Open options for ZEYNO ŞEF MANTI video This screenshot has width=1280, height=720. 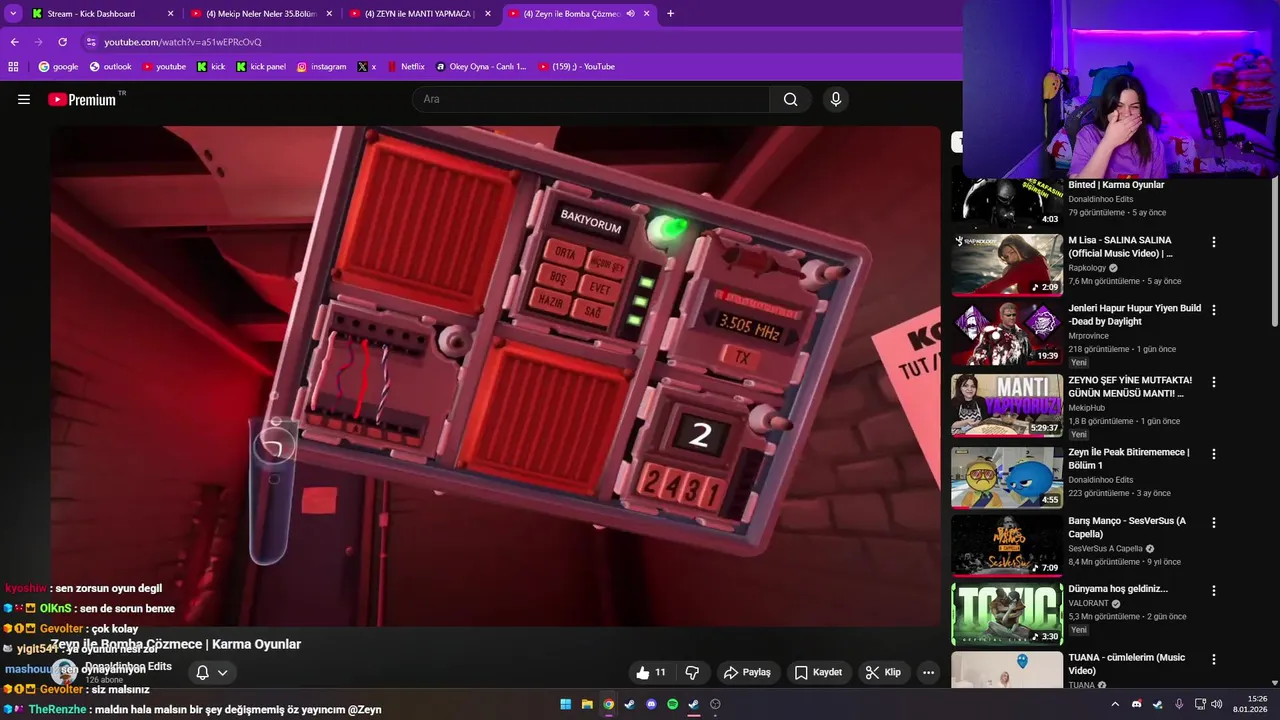click(1214, 382)
